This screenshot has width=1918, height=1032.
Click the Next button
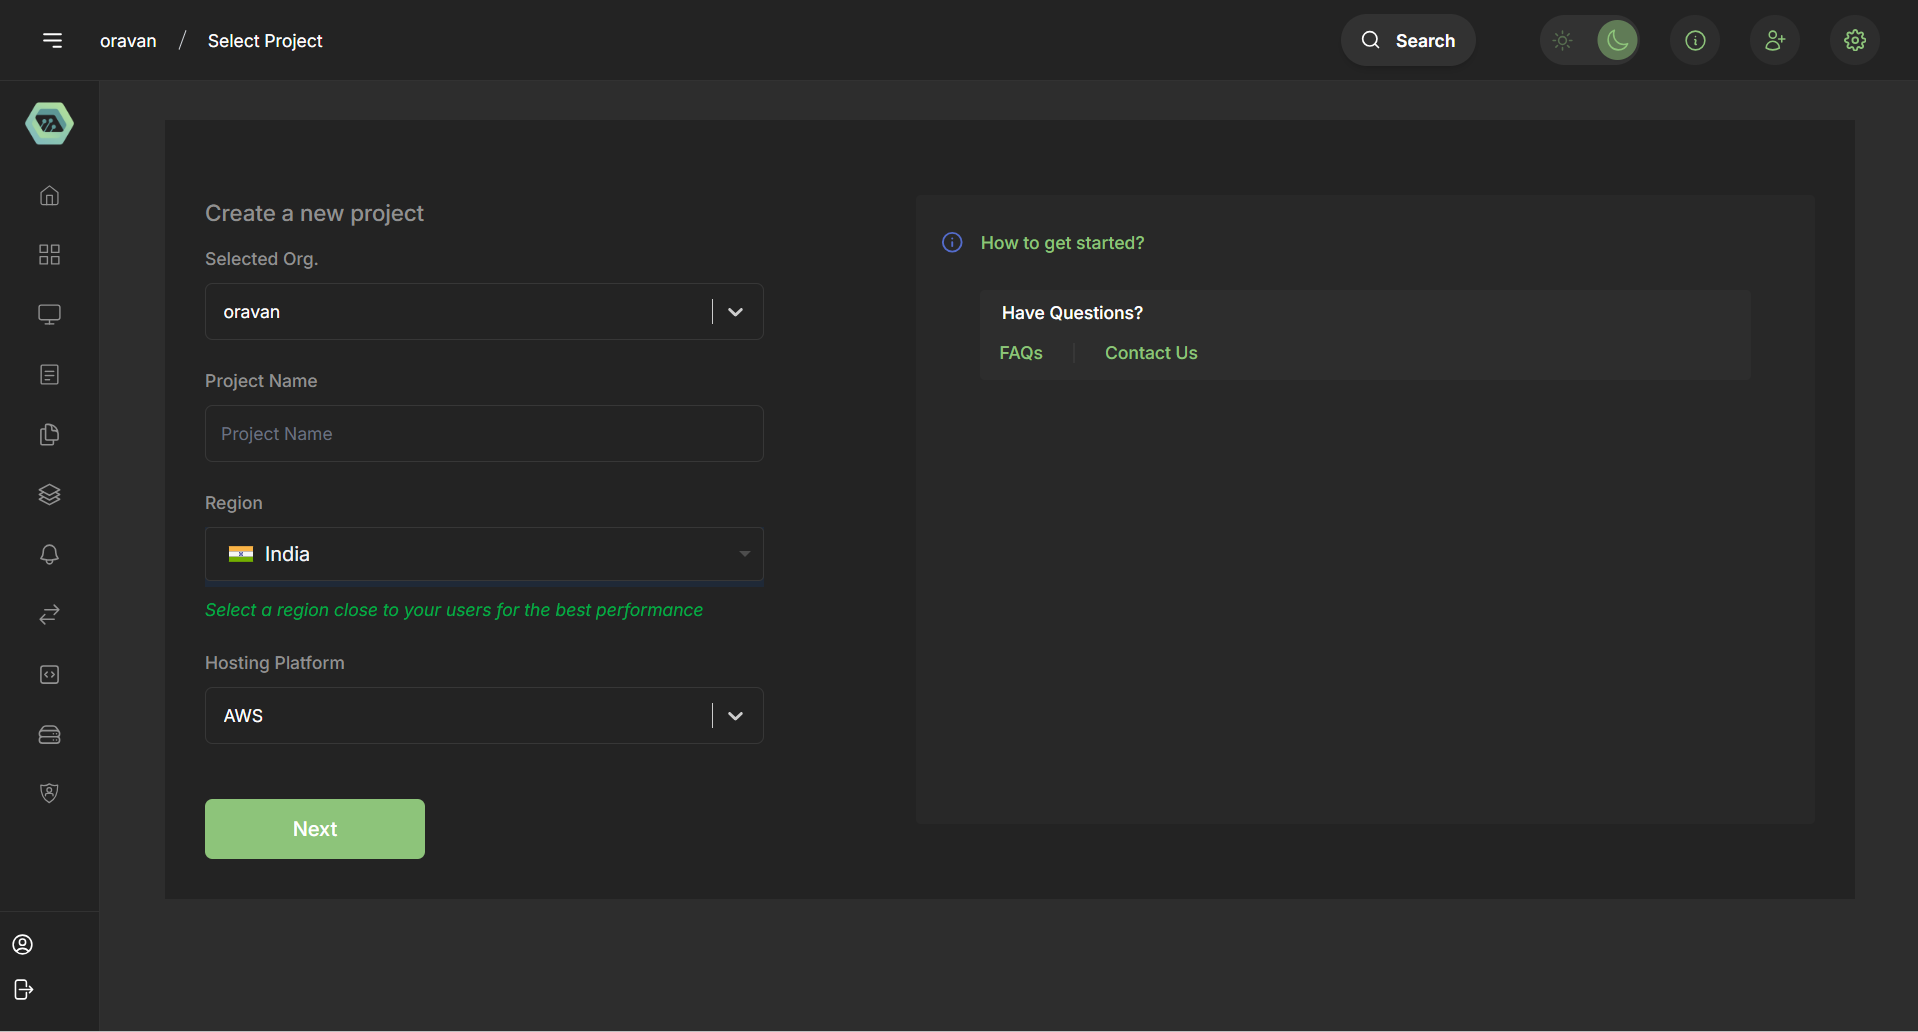(x=314, y=828)
